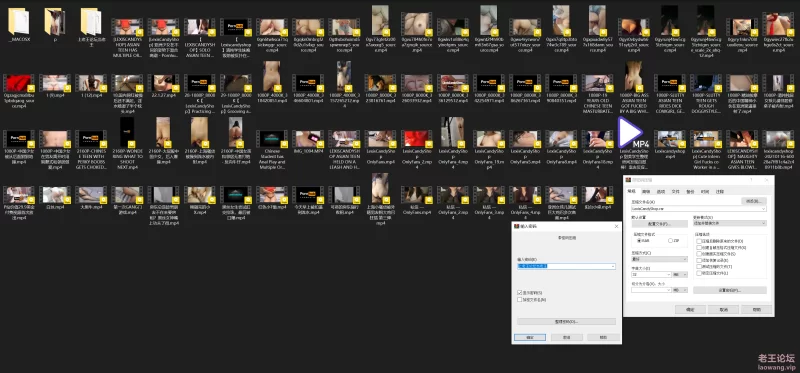Switch to the Comment tab in the archive dialog
Screen dimensions: 800x373
(720, 191)
